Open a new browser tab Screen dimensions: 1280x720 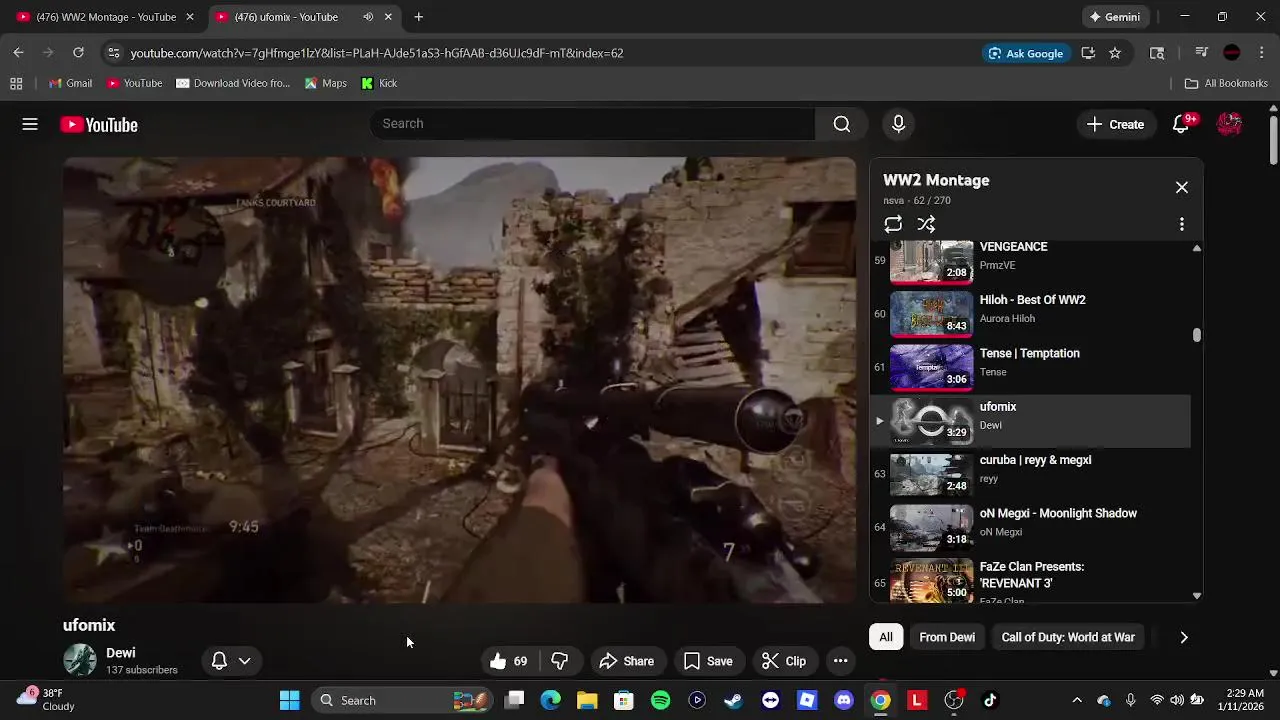[x=418, y=17]
